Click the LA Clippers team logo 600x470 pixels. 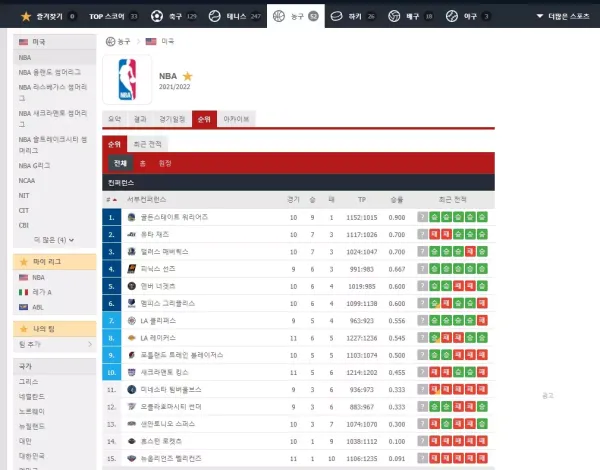point(132,320)
